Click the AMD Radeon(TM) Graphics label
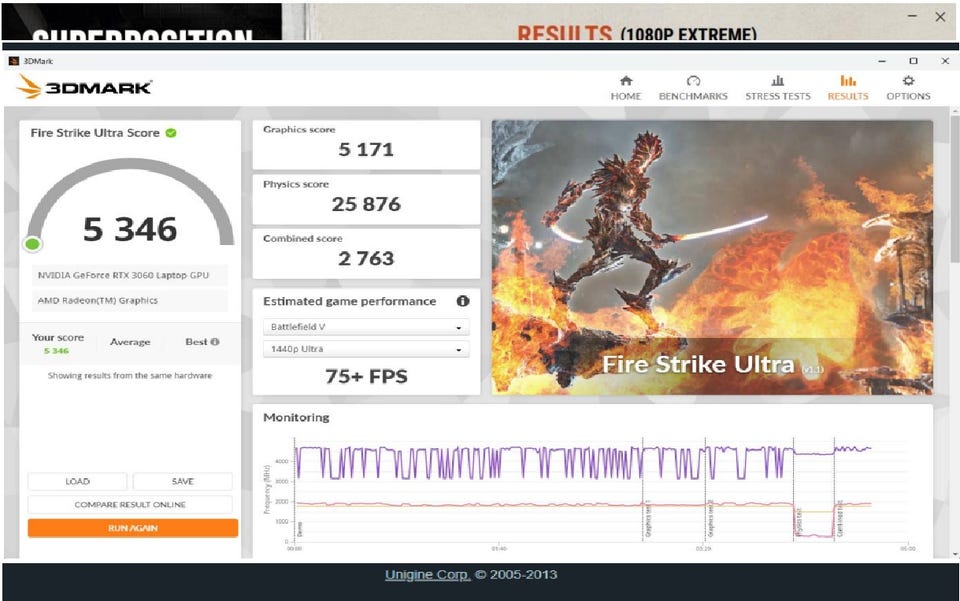Image resolution: width=960 pixels, height=601 pixels. (x=97, y=300)
